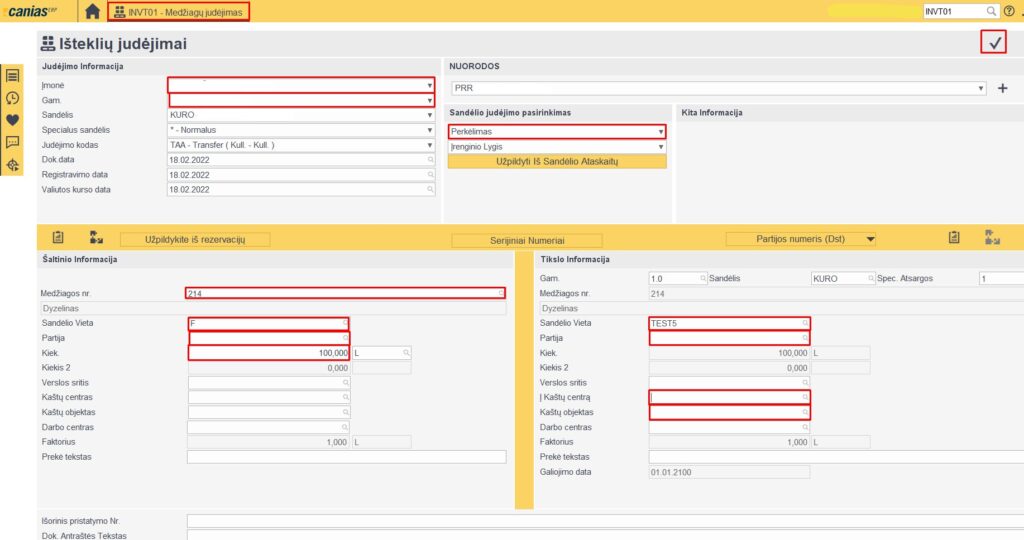
Task: Switch to INVT01 - Medžiagų judėjimas tab
Action: click(x=178, y=11)
